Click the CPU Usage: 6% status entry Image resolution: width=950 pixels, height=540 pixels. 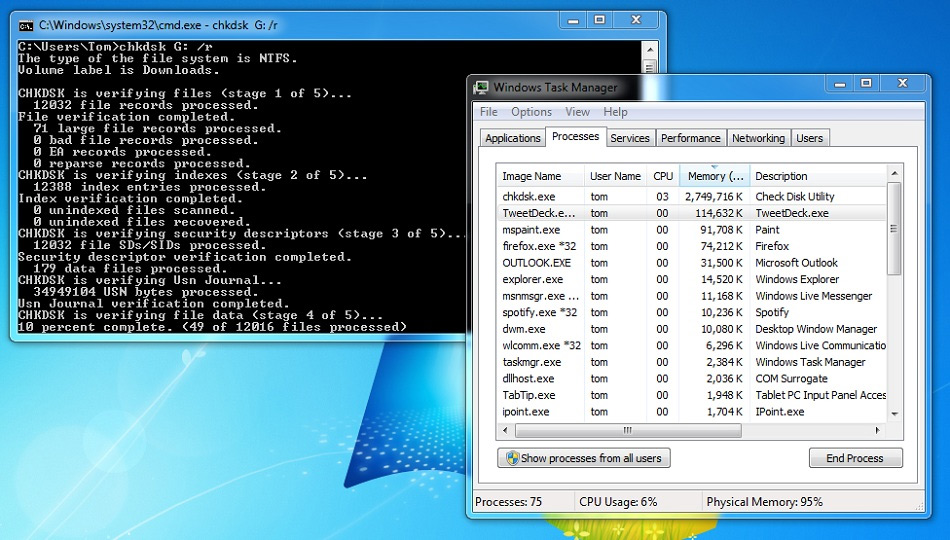tap(618, 502)
